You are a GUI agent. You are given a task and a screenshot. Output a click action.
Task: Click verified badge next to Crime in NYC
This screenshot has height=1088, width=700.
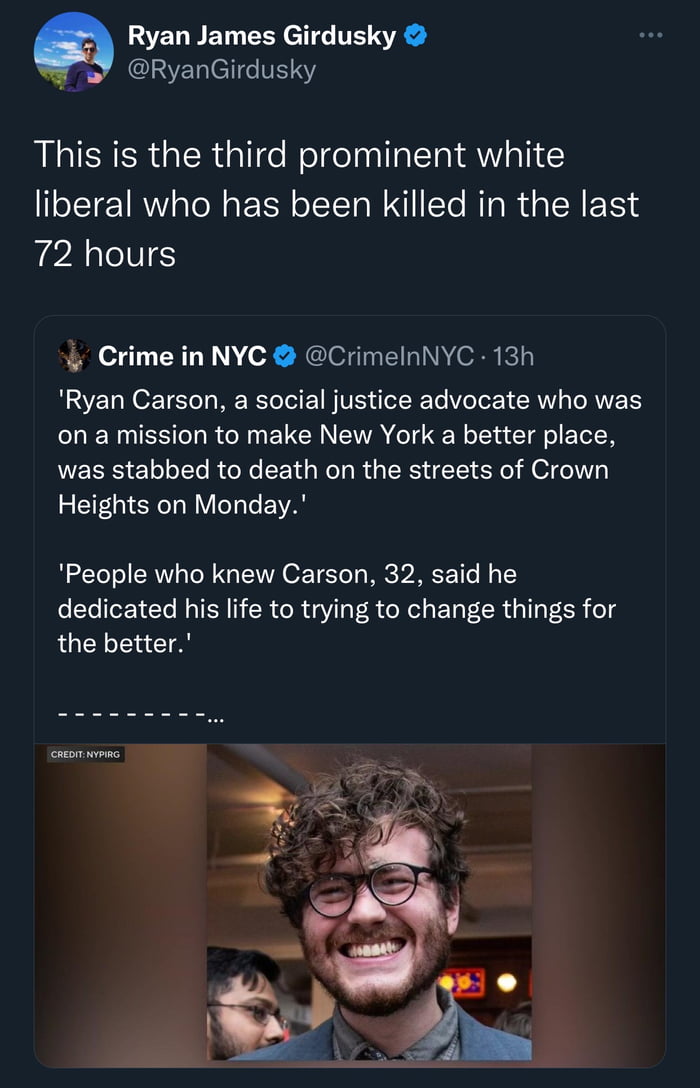click(283, 355)
